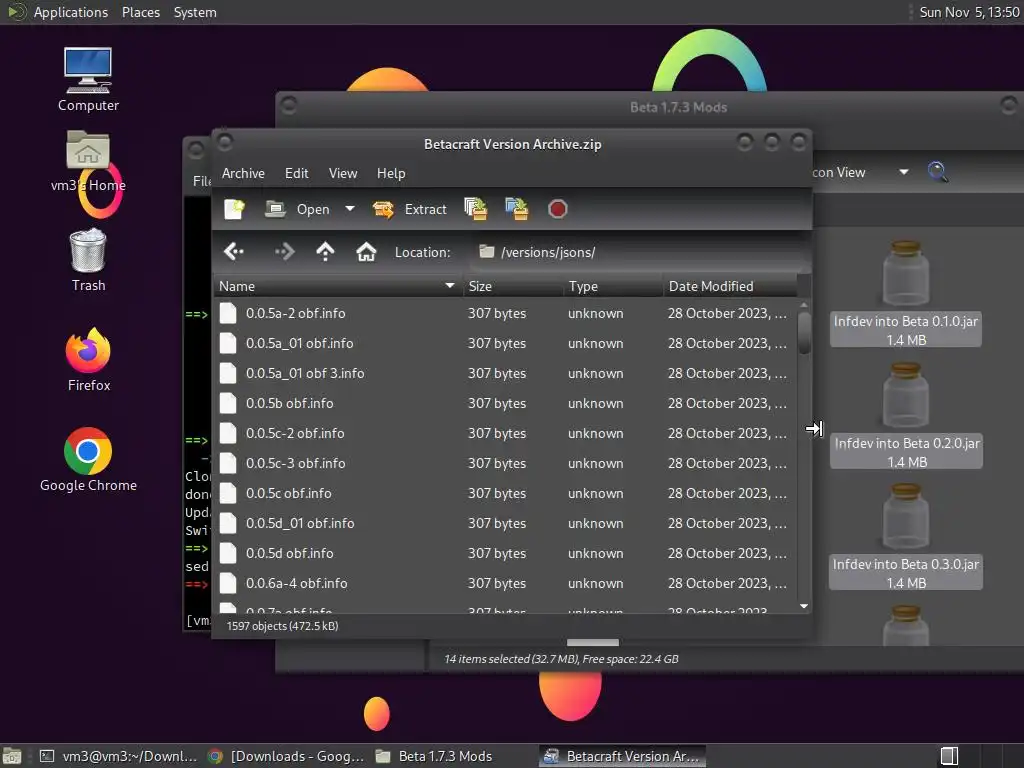This screenshot has height=768, width=1024.
Task: Sort by the Name column header
Action: tap(338, 286)
